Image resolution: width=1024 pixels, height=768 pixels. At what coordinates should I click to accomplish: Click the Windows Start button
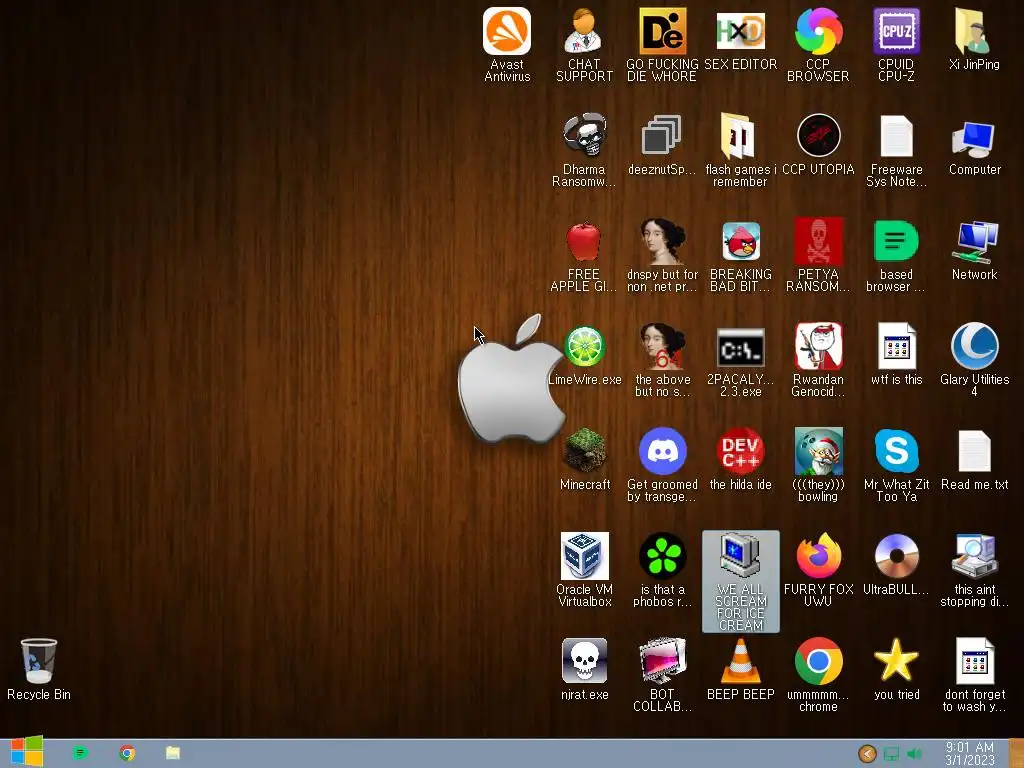(27, 752)
